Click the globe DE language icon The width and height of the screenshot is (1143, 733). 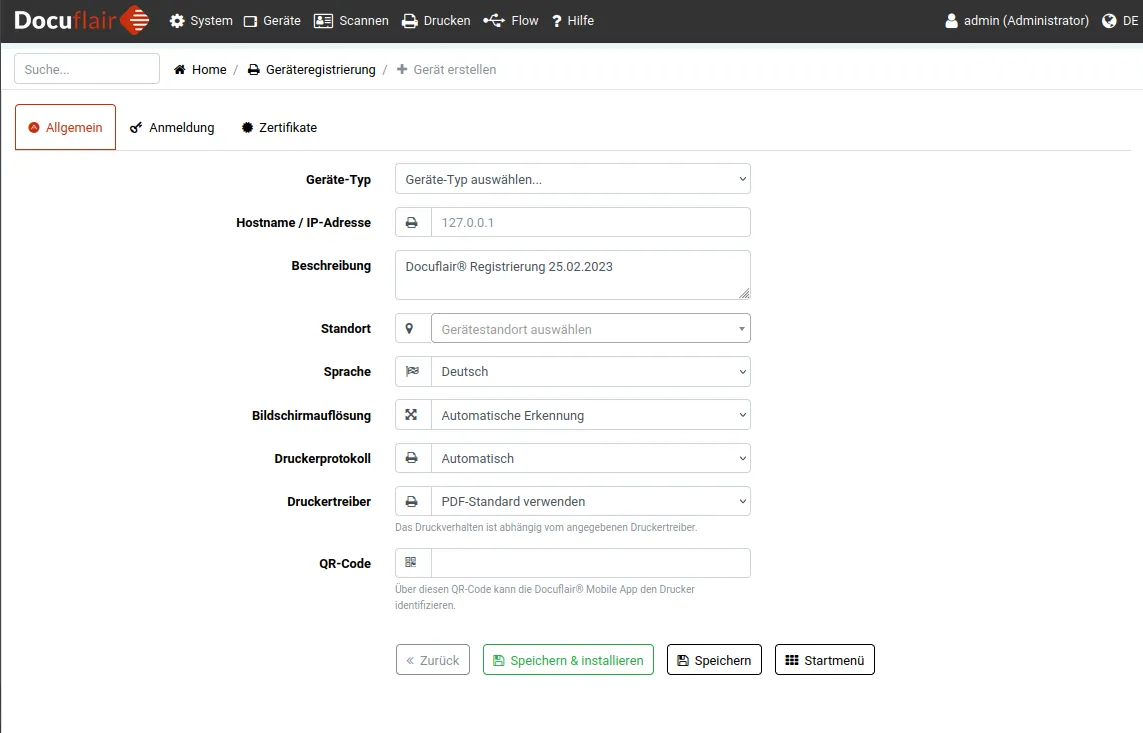[1108, 21]
